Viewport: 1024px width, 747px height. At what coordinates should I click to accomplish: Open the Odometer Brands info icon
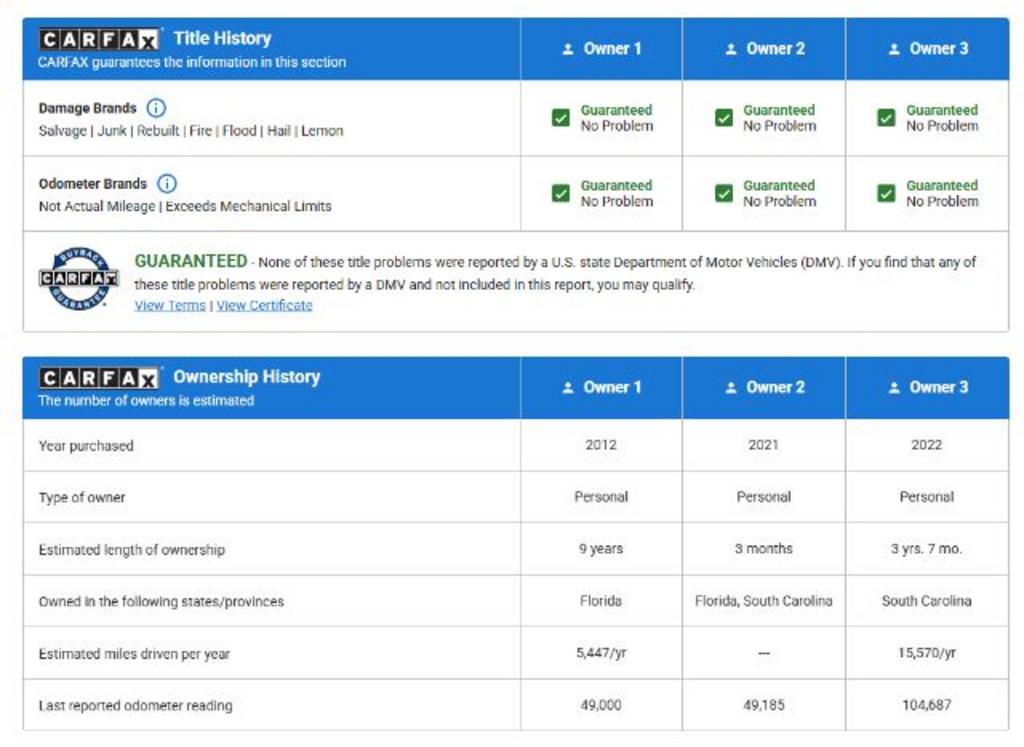point(167,183)
